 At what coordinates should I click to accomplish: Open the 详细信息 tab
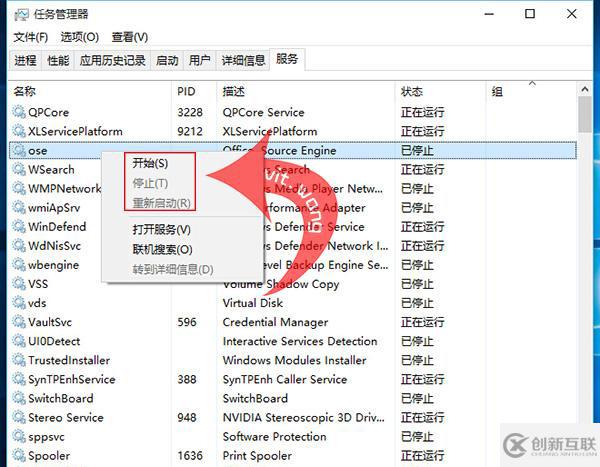click(243, 60)
